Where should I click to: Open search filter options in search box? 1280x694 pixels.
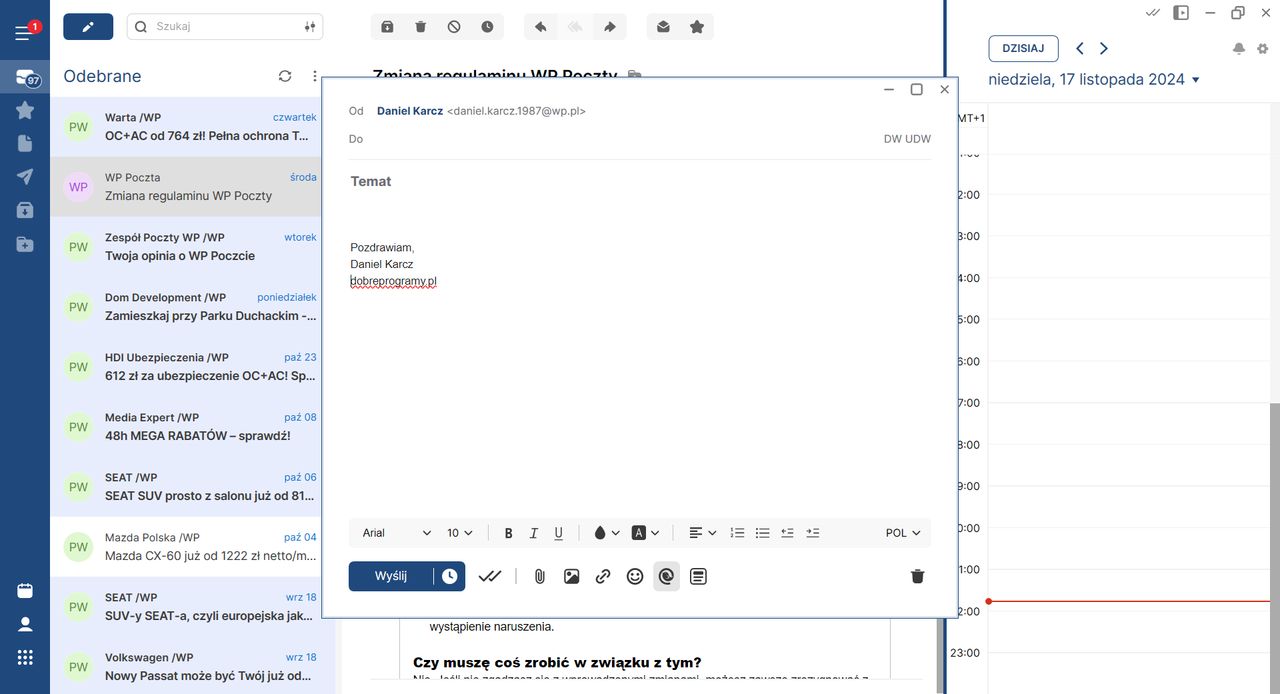coord(309,27)
